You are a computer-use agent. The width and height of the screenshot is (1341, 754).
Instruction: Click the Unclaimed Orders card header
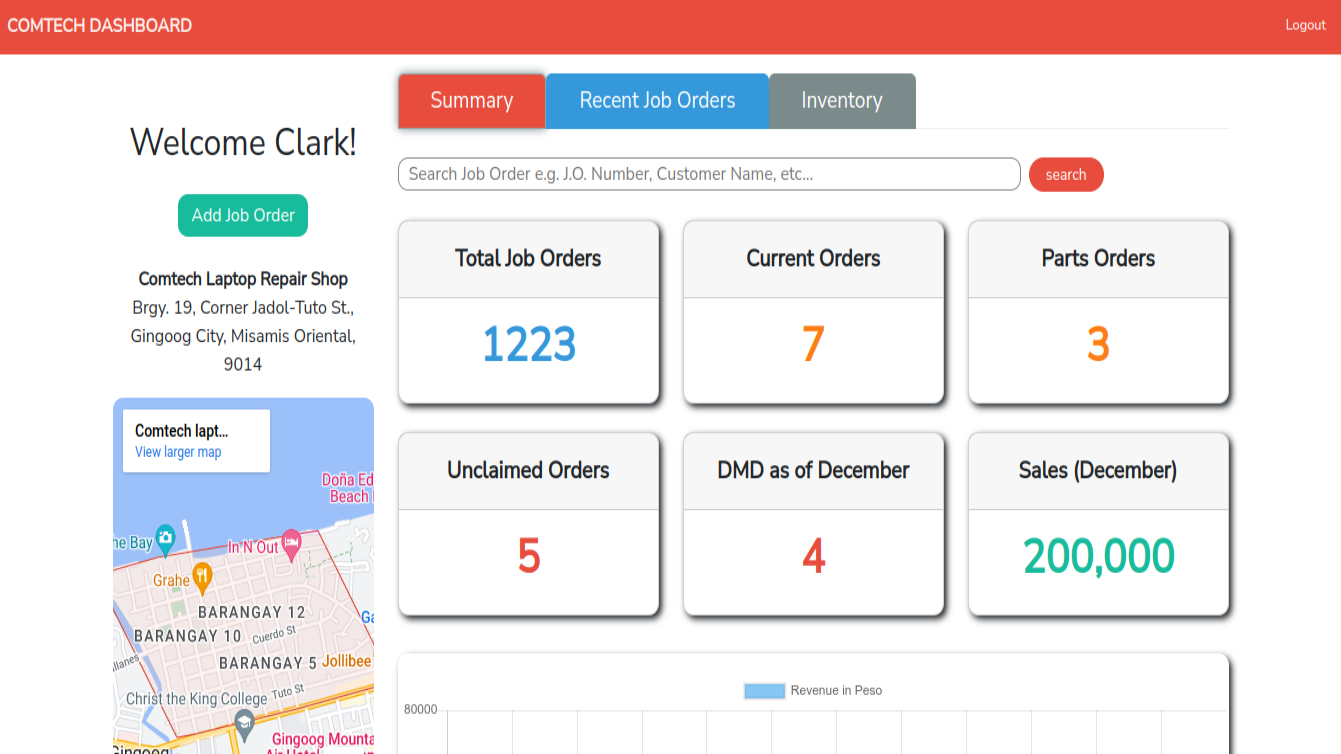click(x=529, y=471)
